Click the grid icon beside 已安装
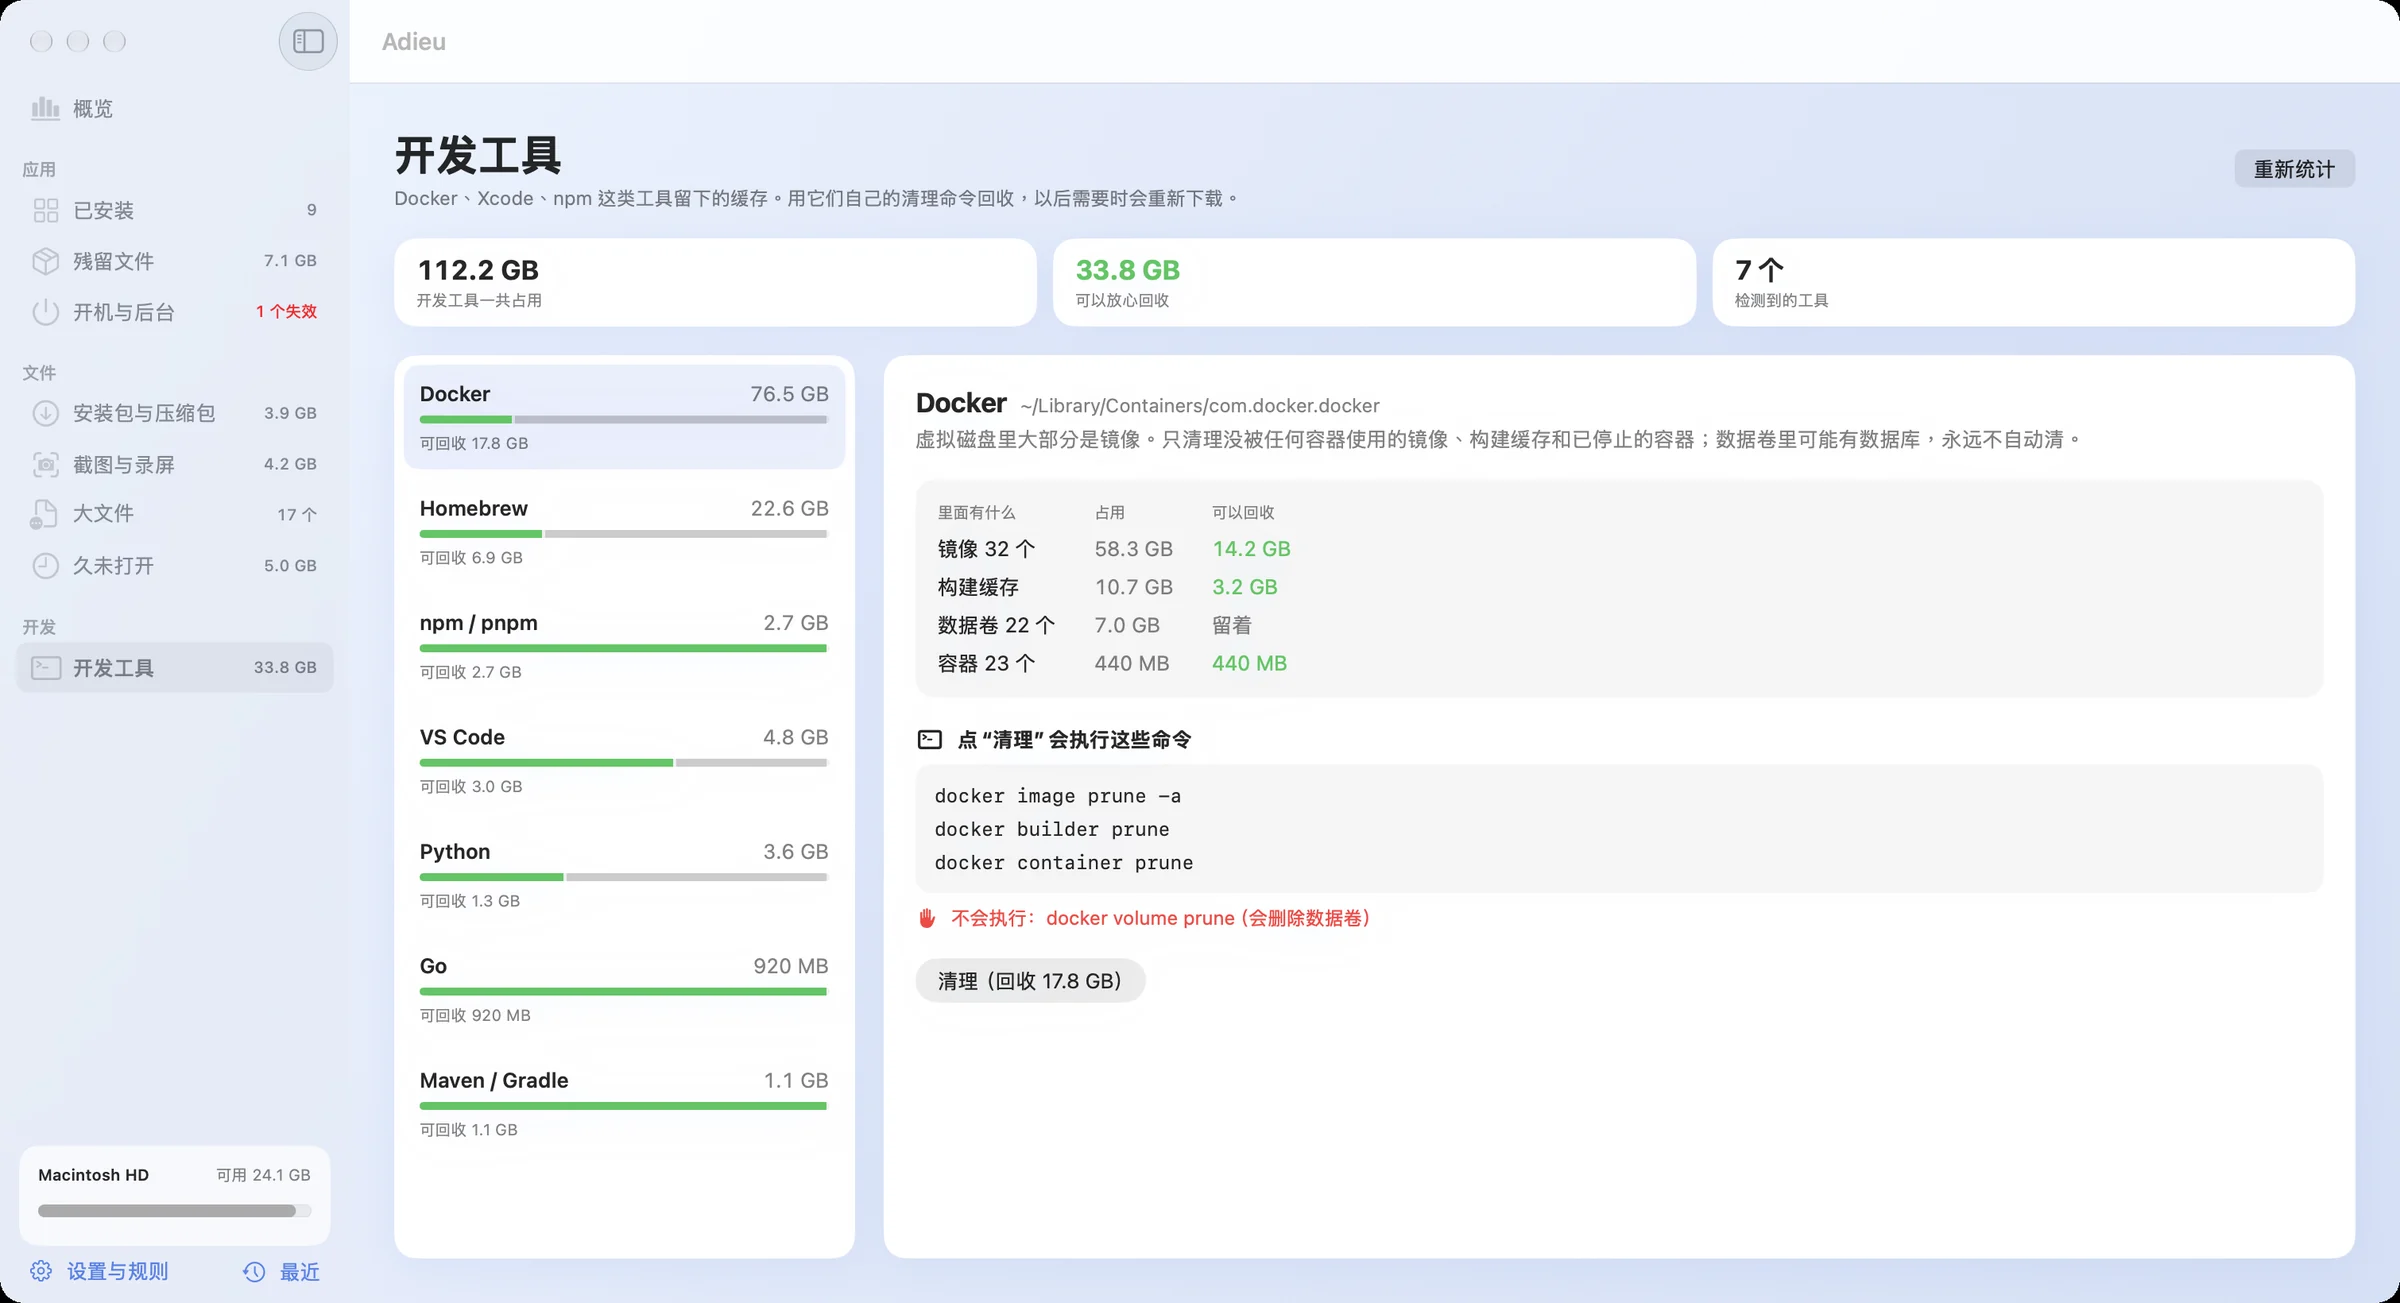 (46, 210)
